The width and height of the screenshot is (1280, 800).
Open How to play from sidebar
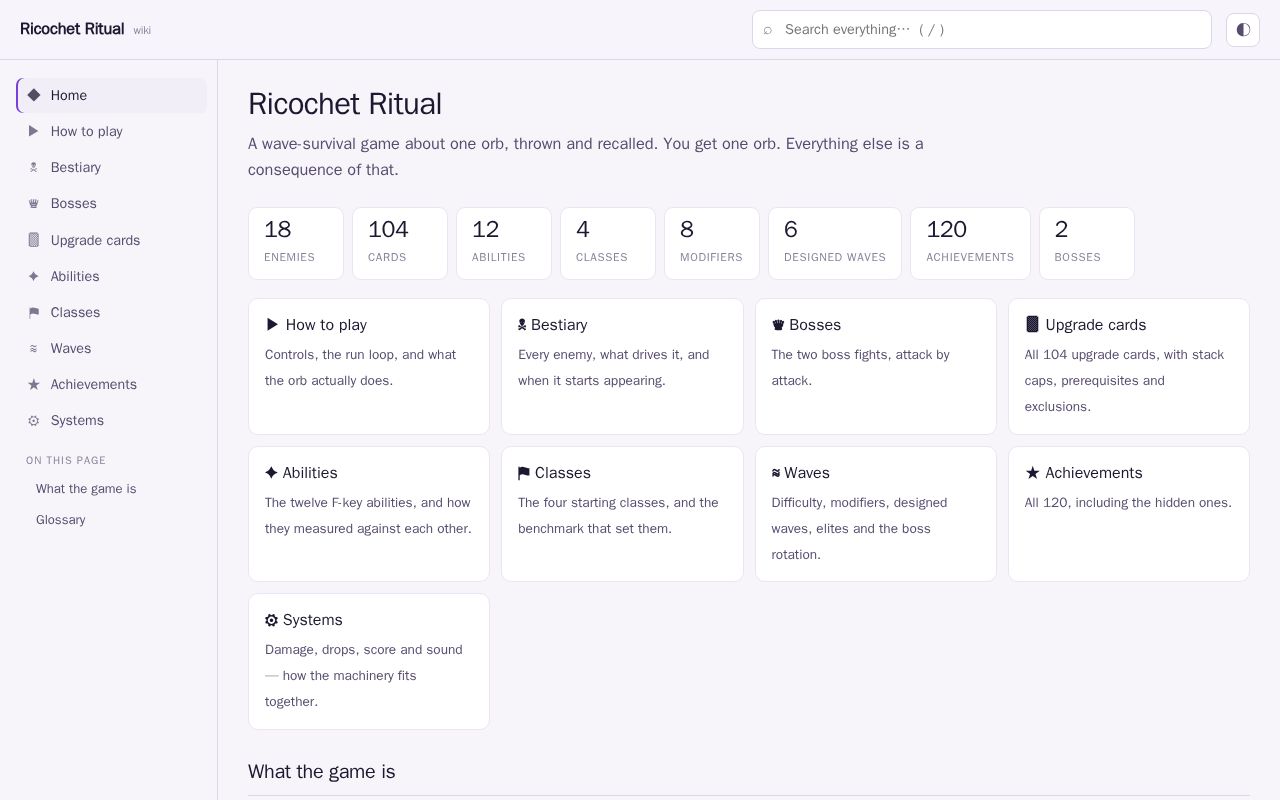click(112, 131)
